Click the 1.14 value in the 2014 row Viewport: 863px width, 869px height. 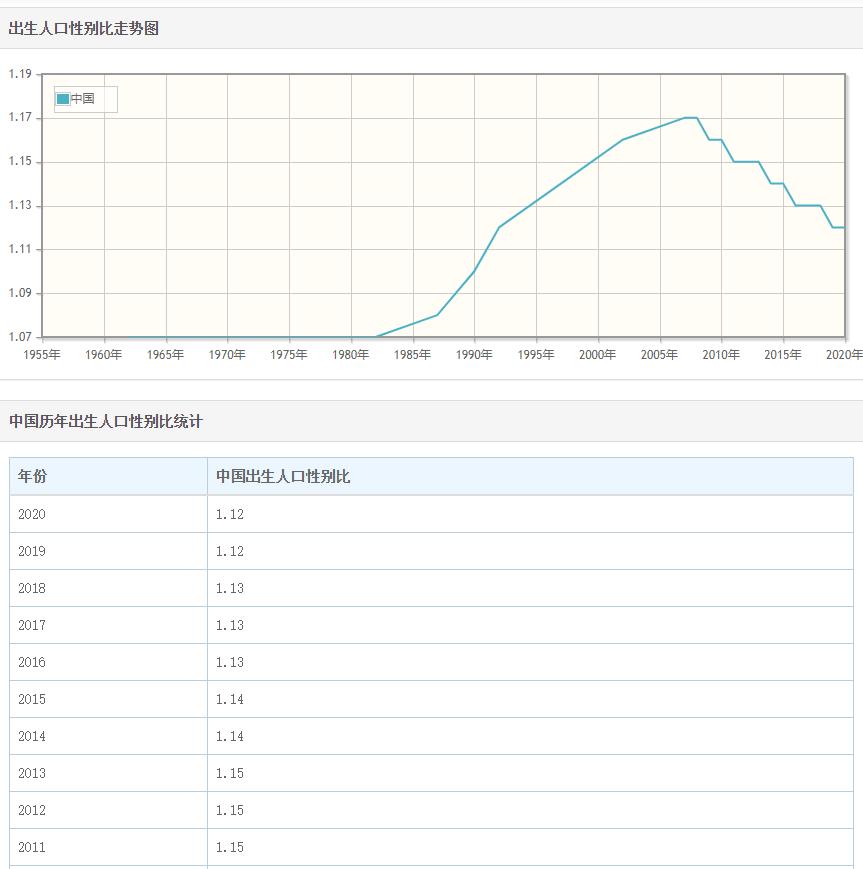[229, 737]
